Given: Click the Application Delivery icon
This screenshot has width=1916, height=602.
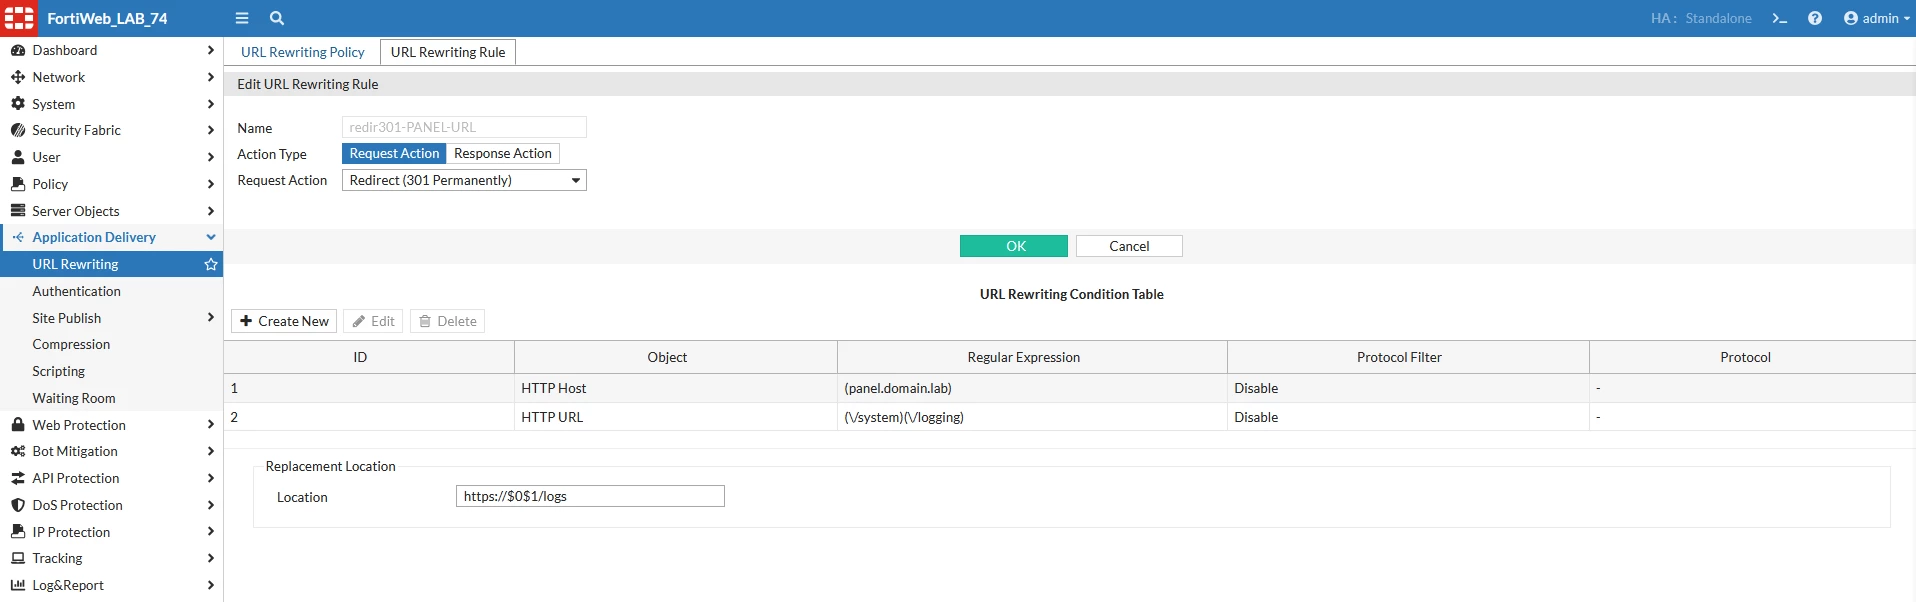Looking at the screenshot, I should point(18,237).
